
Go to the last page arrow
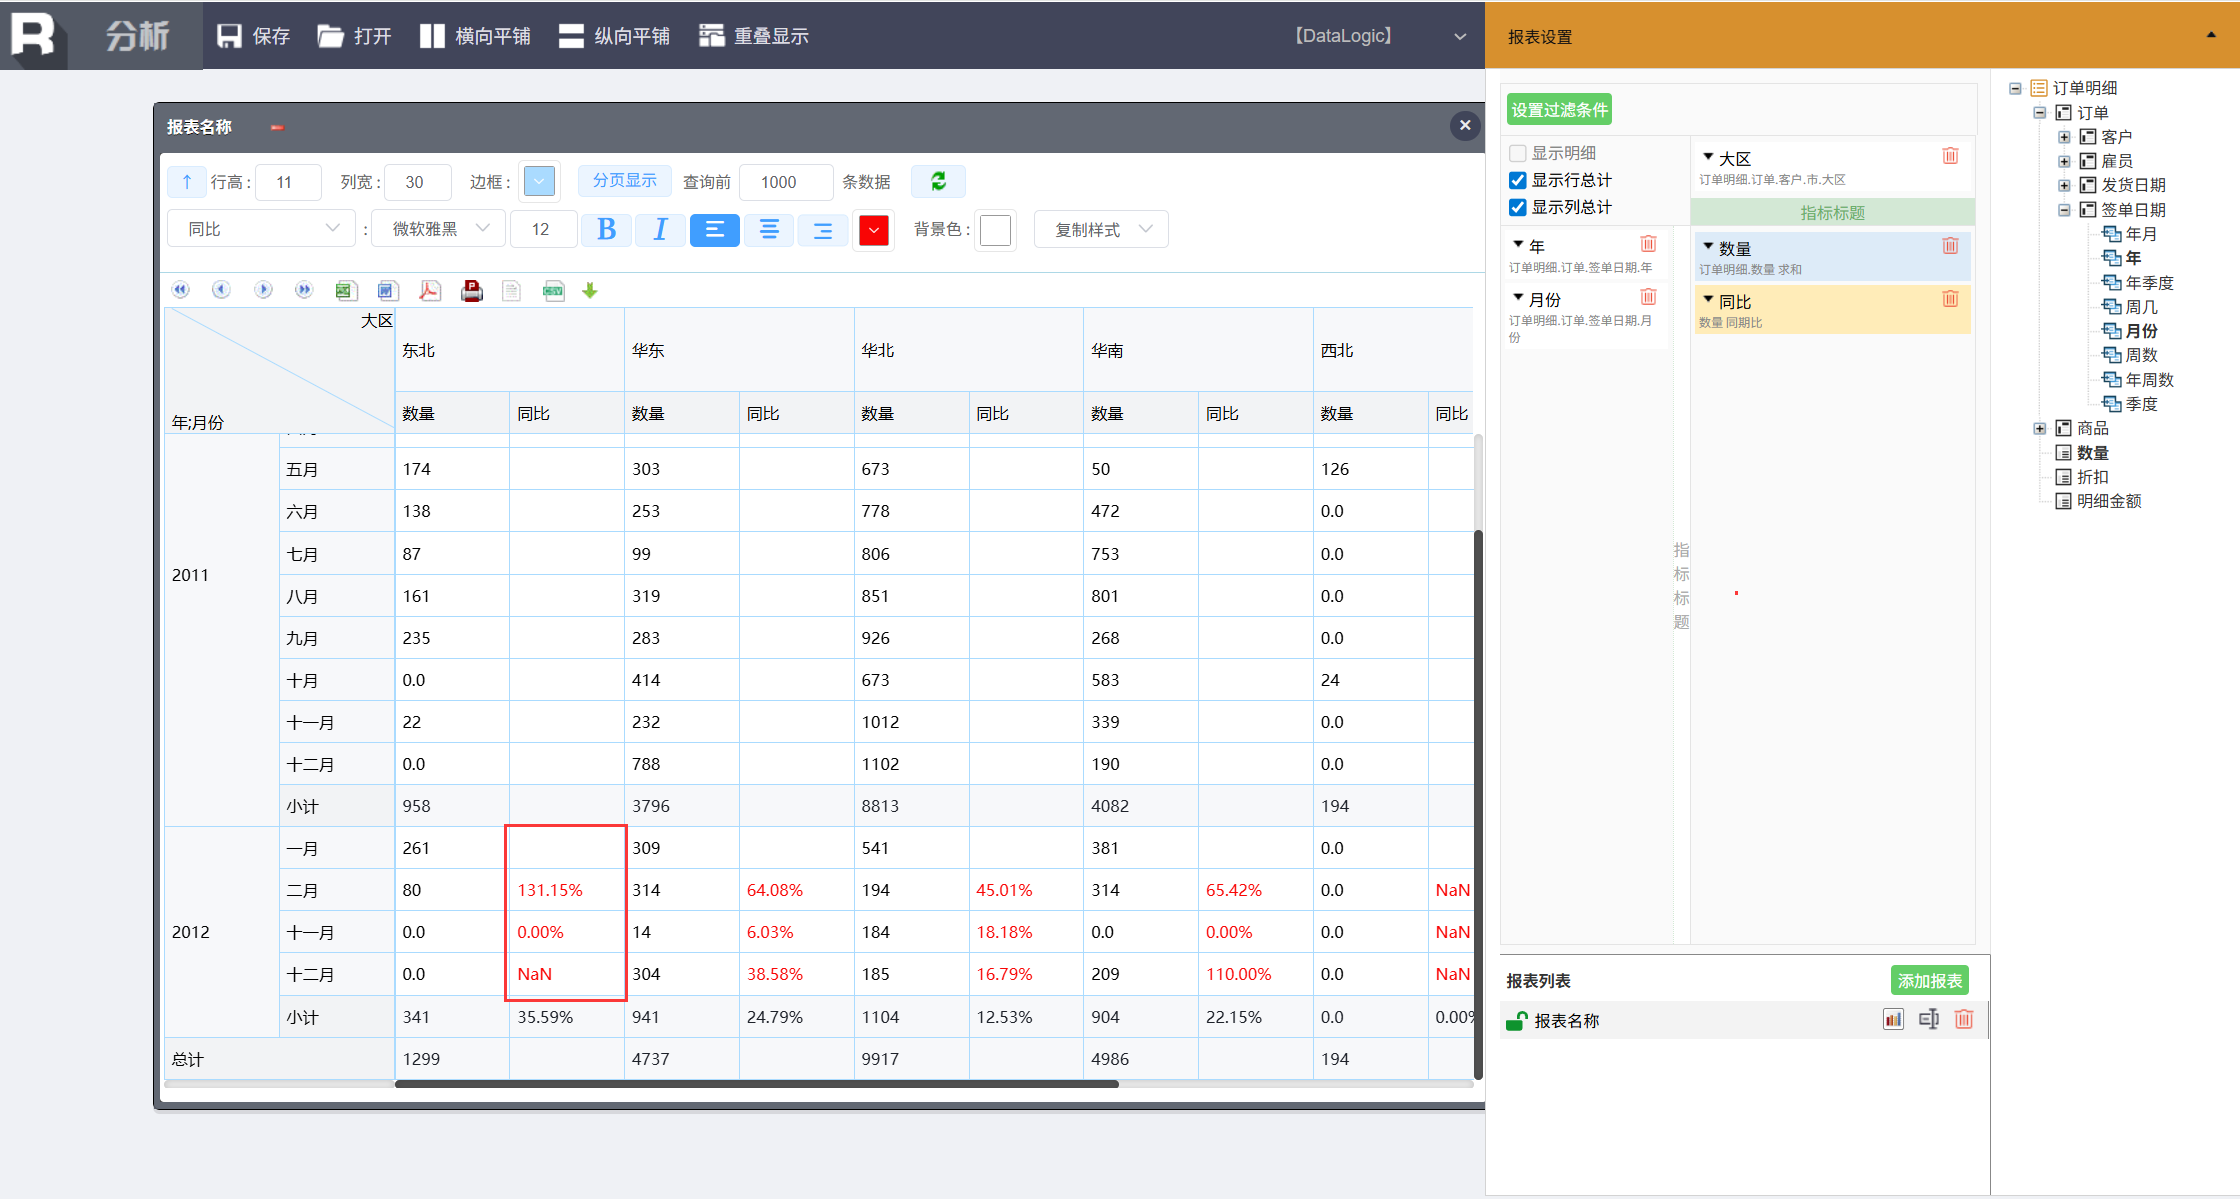click(304, 290)
